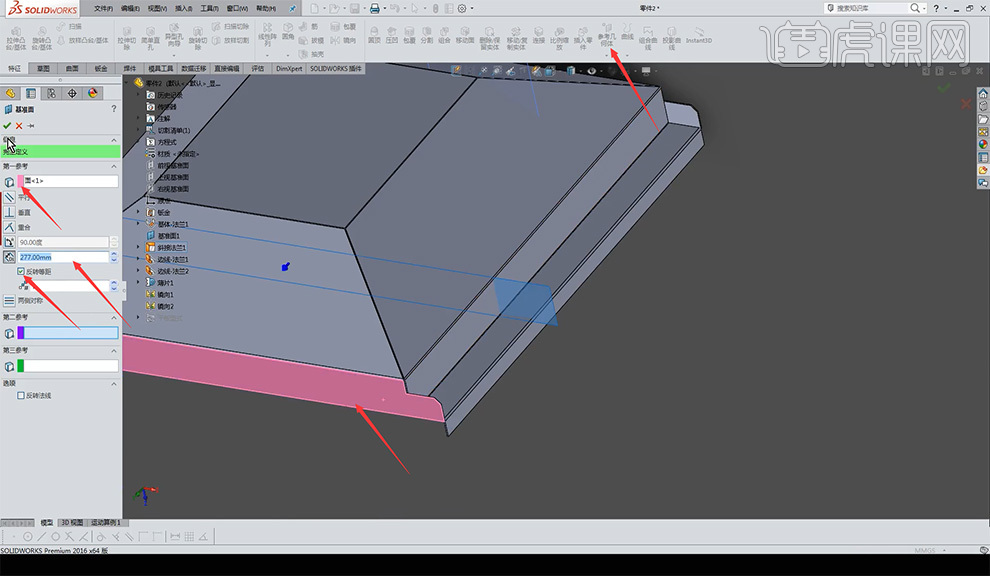Open the Appearances tab in the task pane
Viewport: 990px width, 576px height.
pos(983,145)
